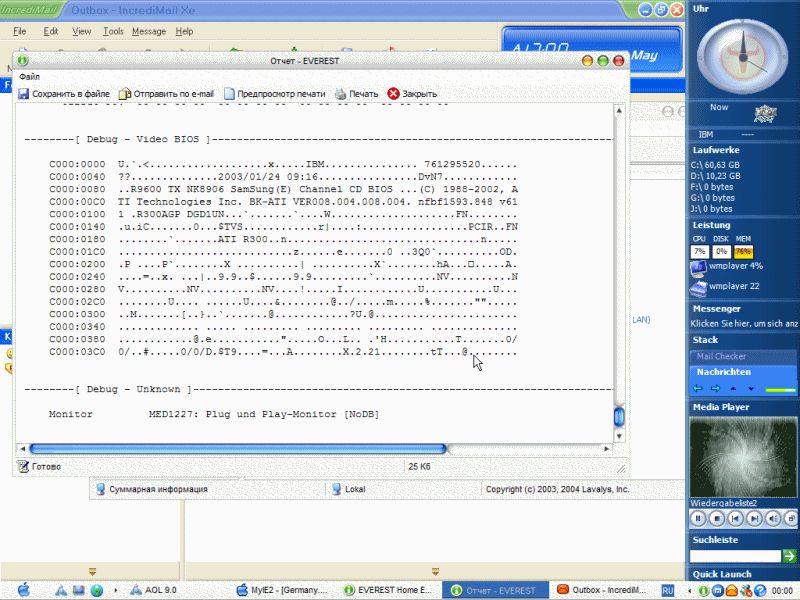
Task: Click the orange IncrediMail envelope tray icon
Action: click(x=731, y=591)
